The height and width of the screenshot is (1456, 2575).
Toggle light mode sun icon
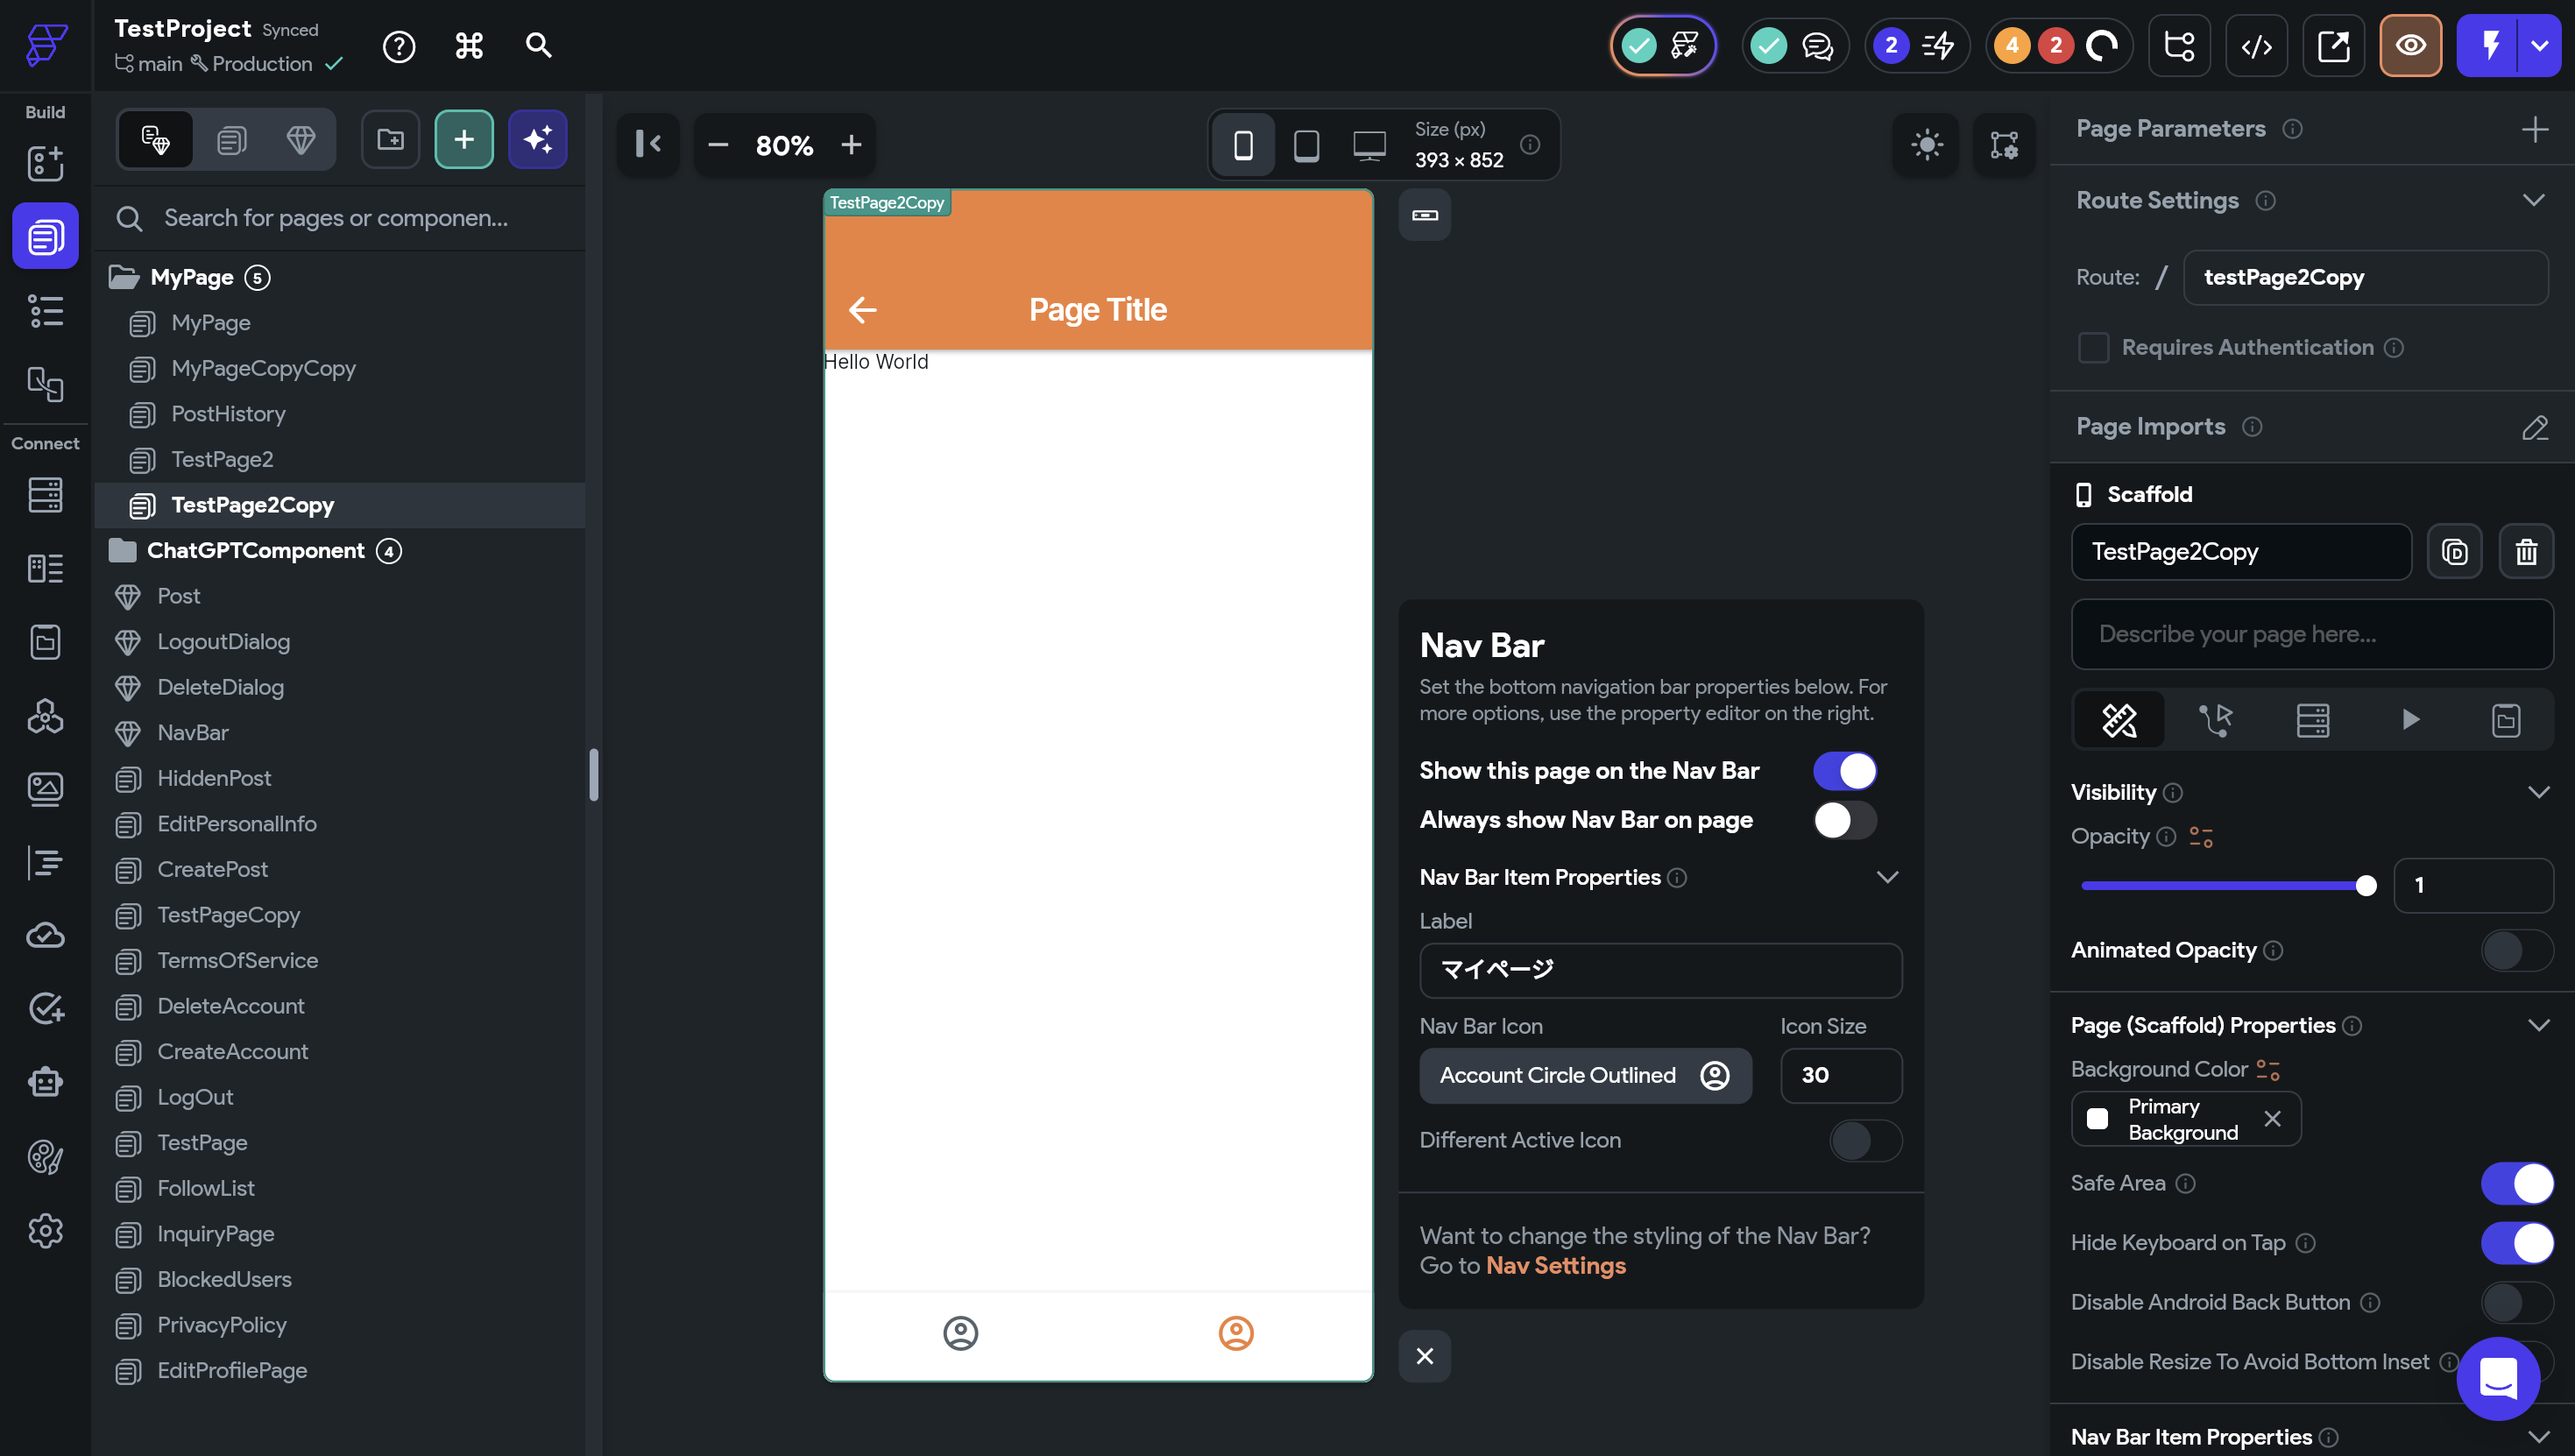(1926, 146)
